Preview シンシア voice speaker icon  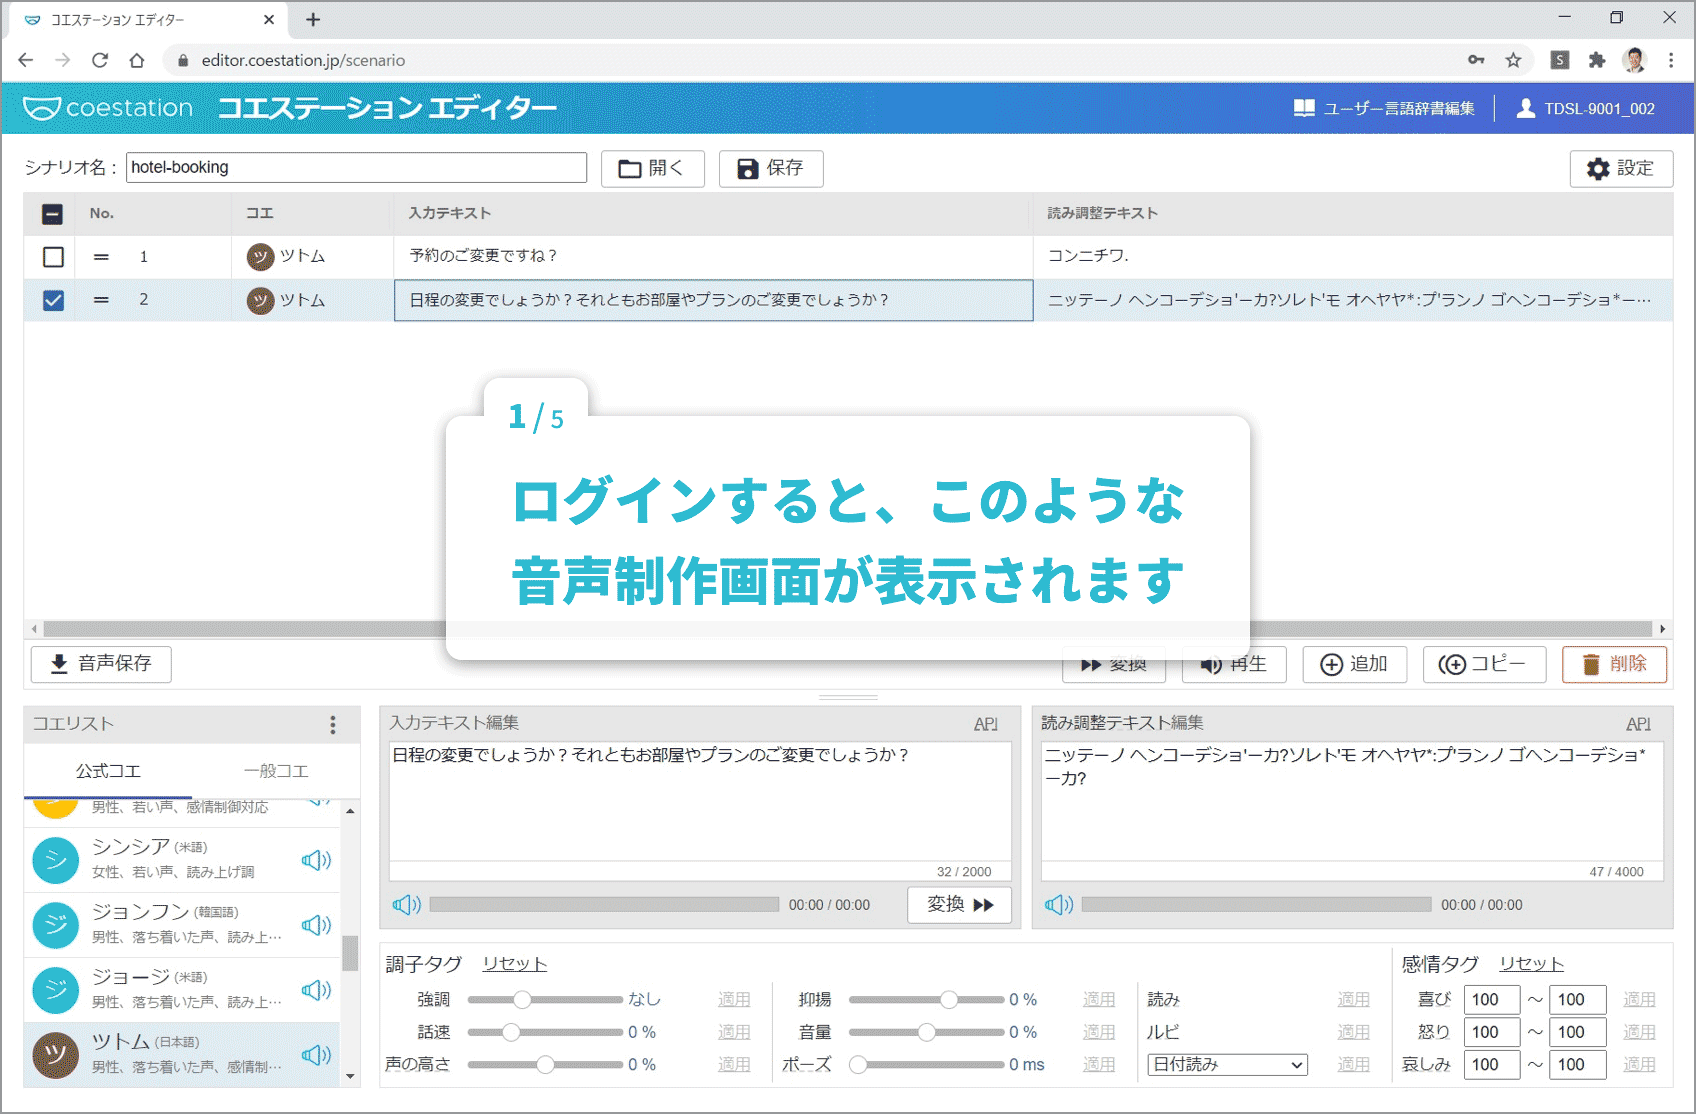pos(316,860)
